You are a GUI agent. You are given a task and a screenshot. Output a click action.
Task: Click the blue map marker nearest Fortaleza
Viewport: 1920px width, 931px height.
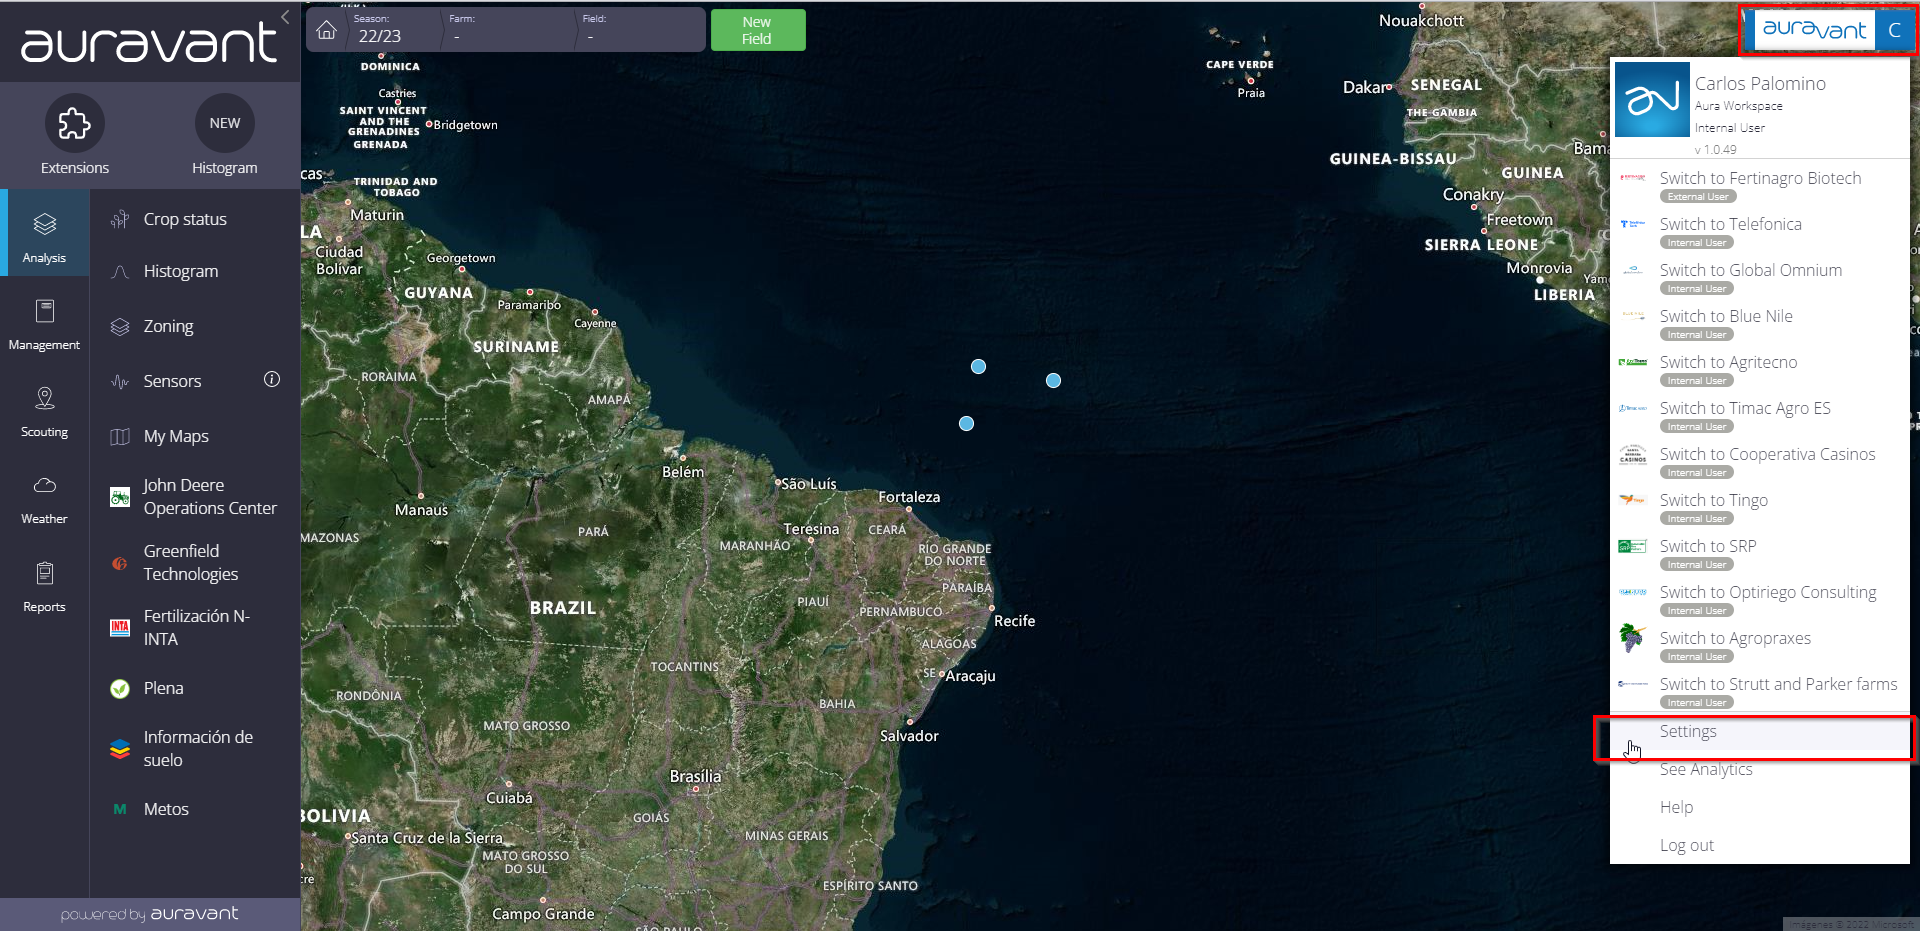[966, 424]
